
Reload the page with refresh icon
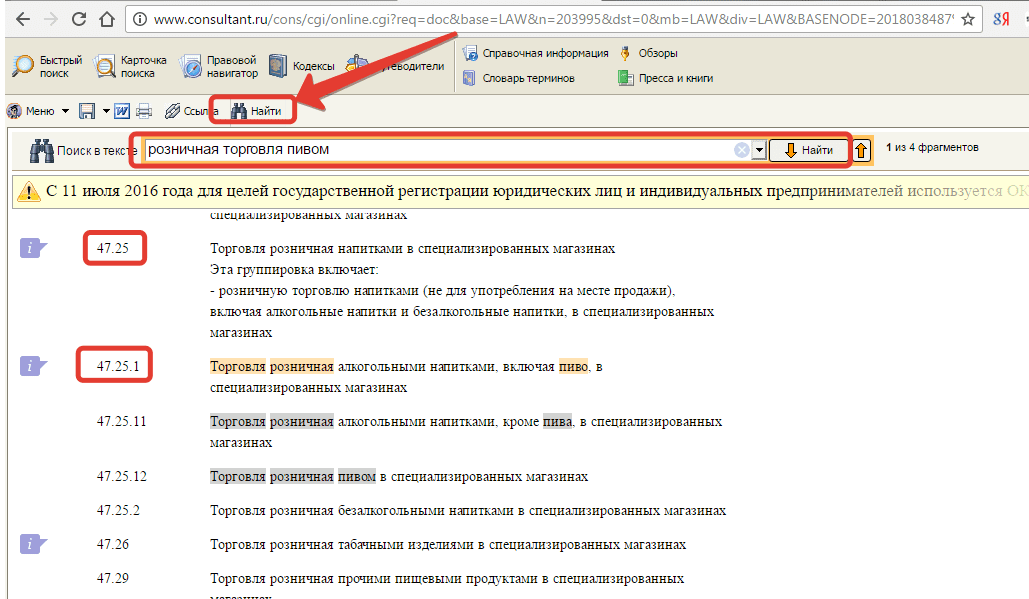[x=79, y=19]
